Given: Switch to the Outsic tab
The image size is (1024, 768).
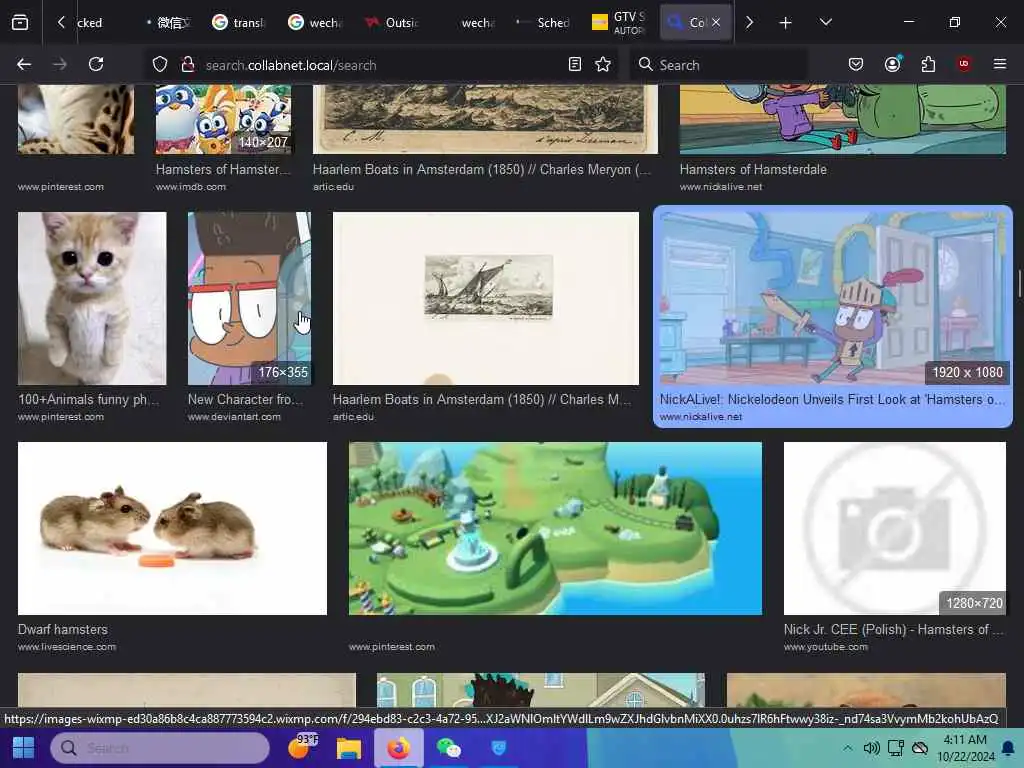Looking at the screenshot, I should pyautogui.click(x=391, y=23).
